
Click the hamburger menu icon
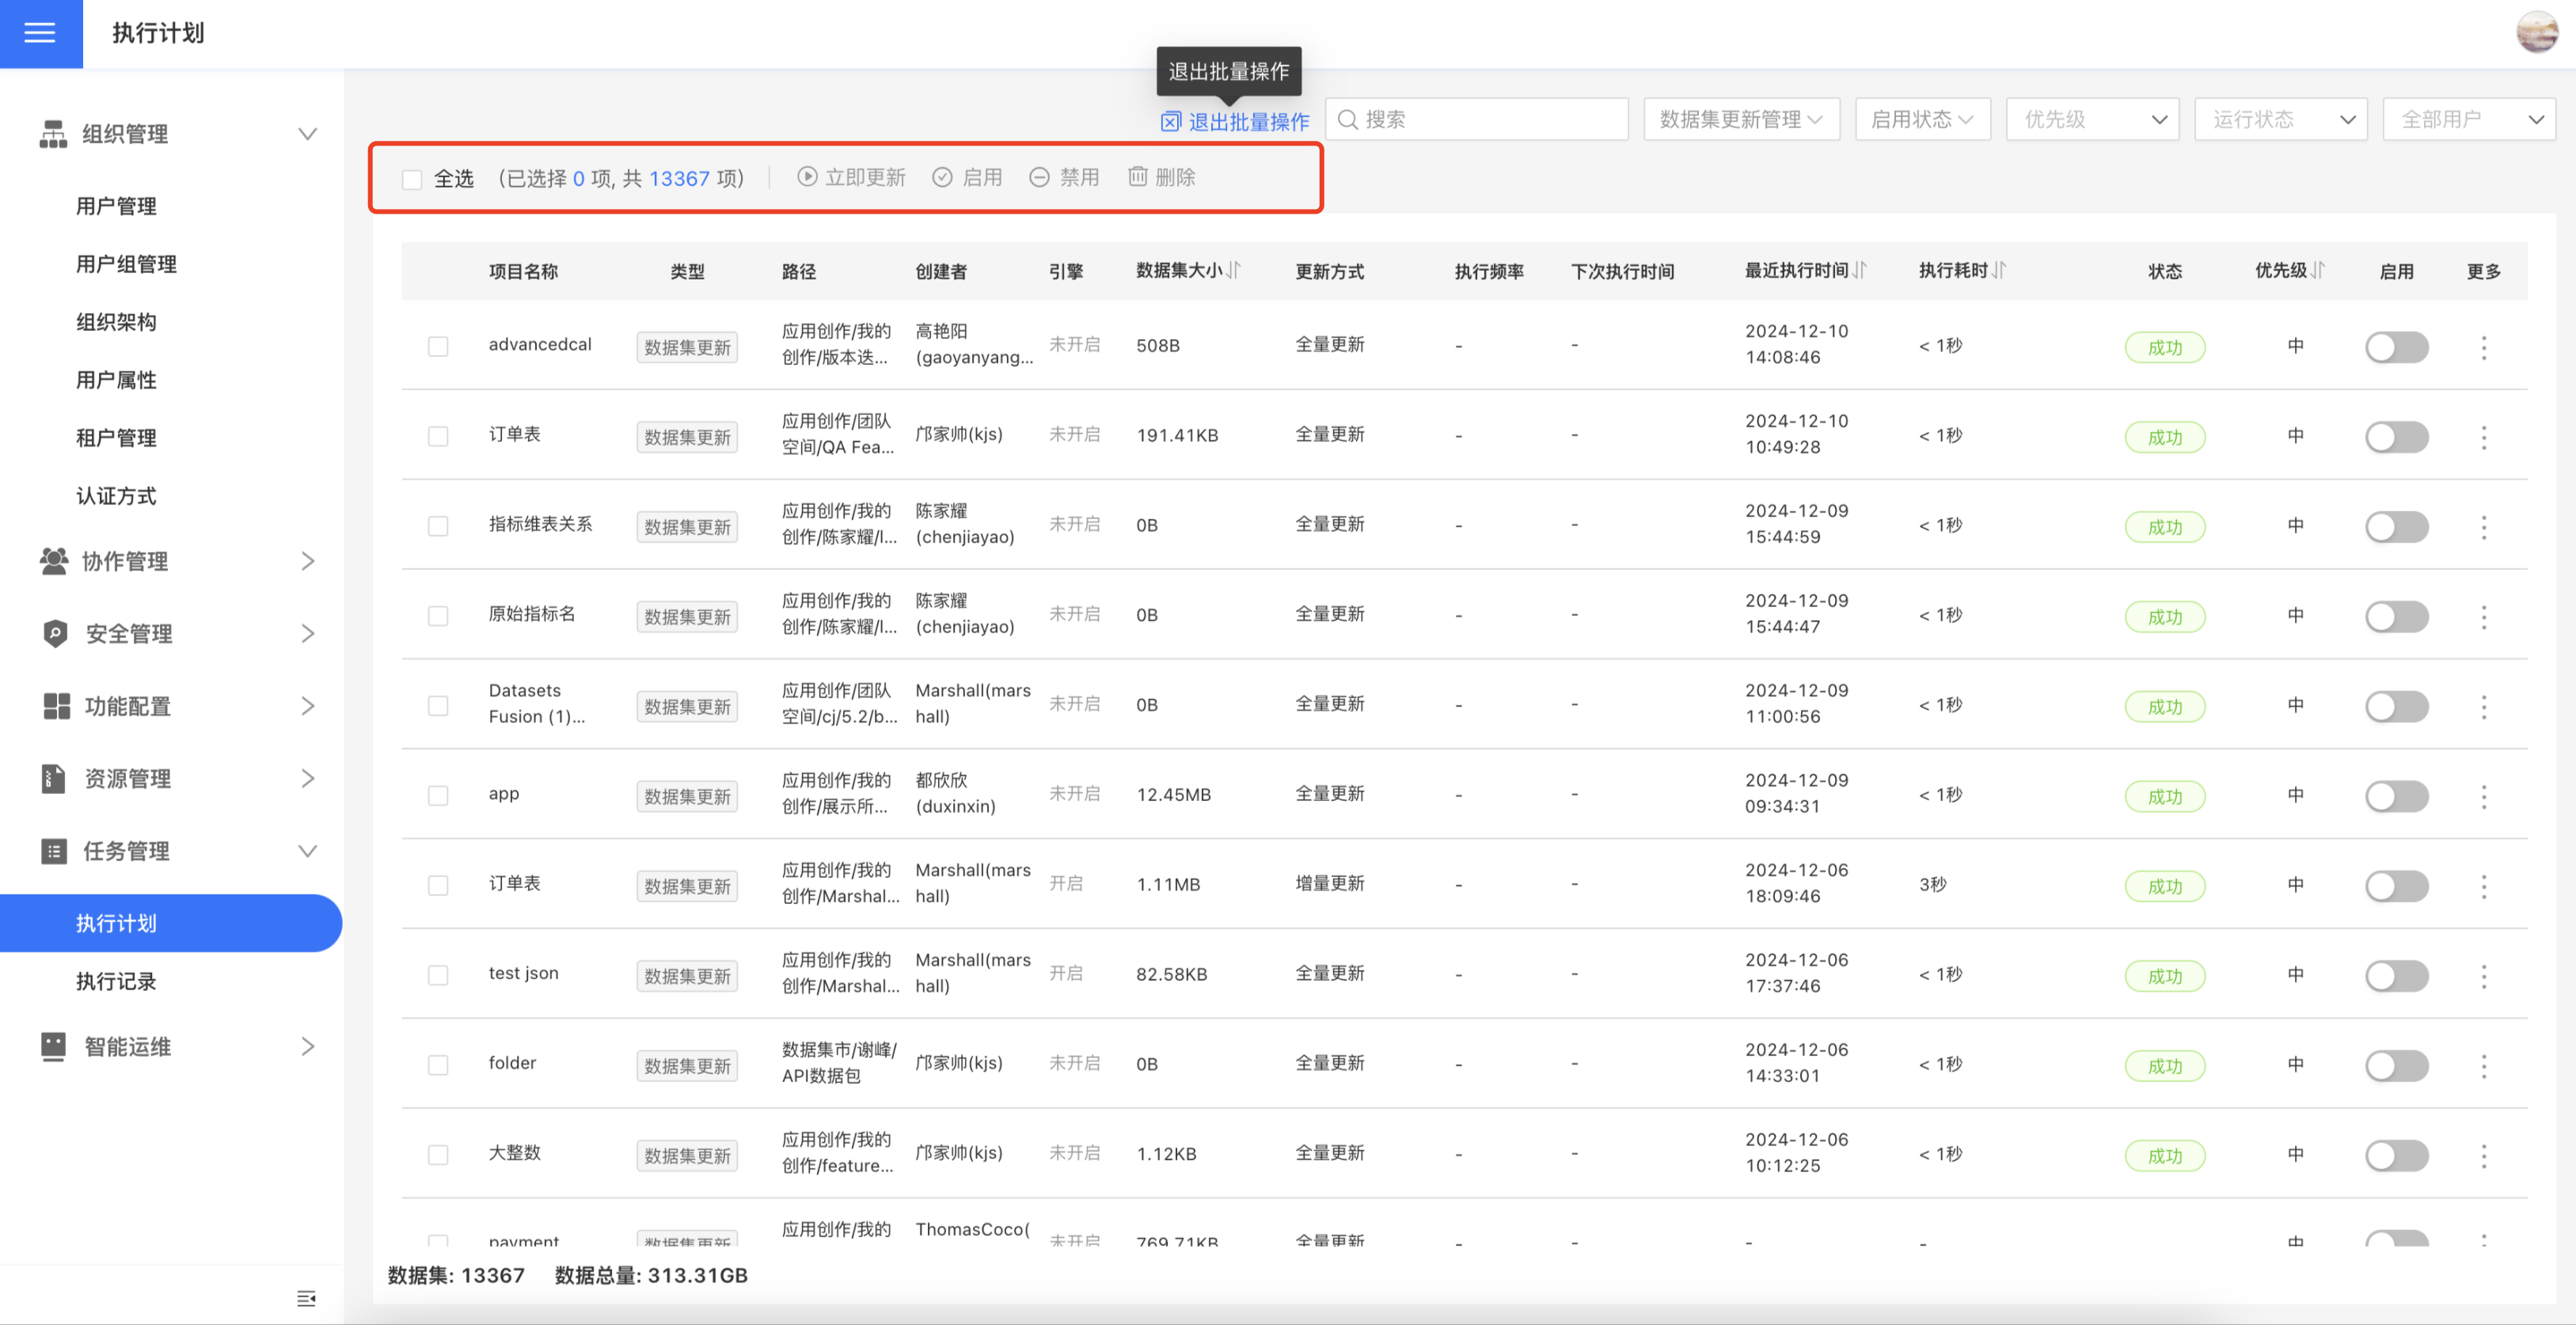(x=40, y=33)
